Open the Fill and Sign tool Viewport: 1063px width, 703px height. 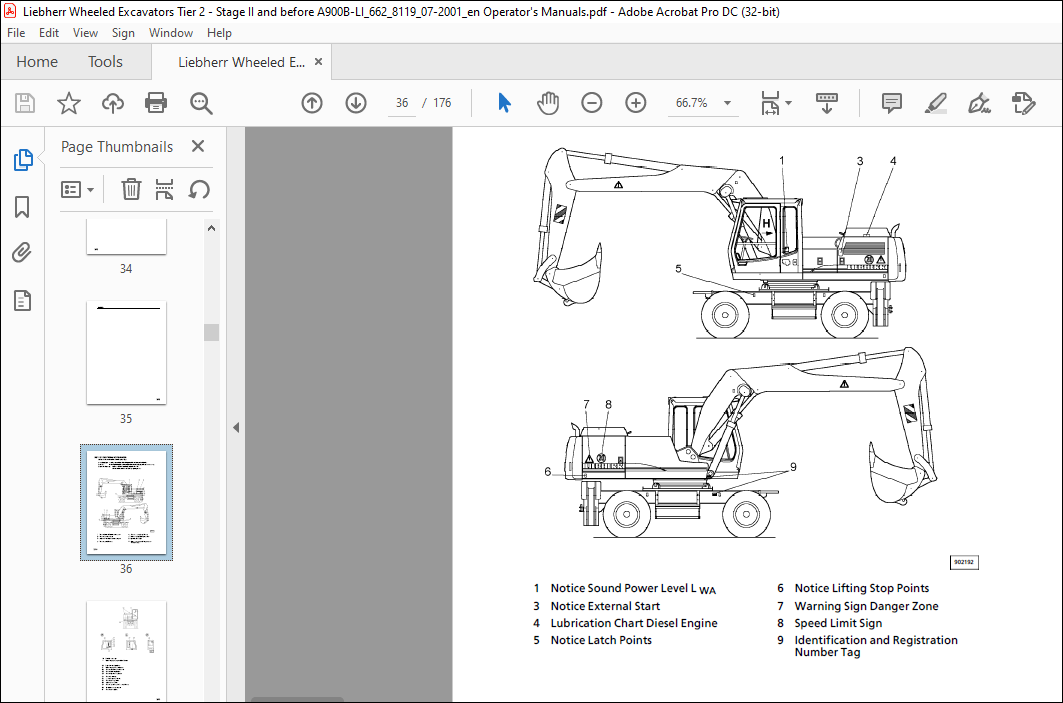coord(979,103)
